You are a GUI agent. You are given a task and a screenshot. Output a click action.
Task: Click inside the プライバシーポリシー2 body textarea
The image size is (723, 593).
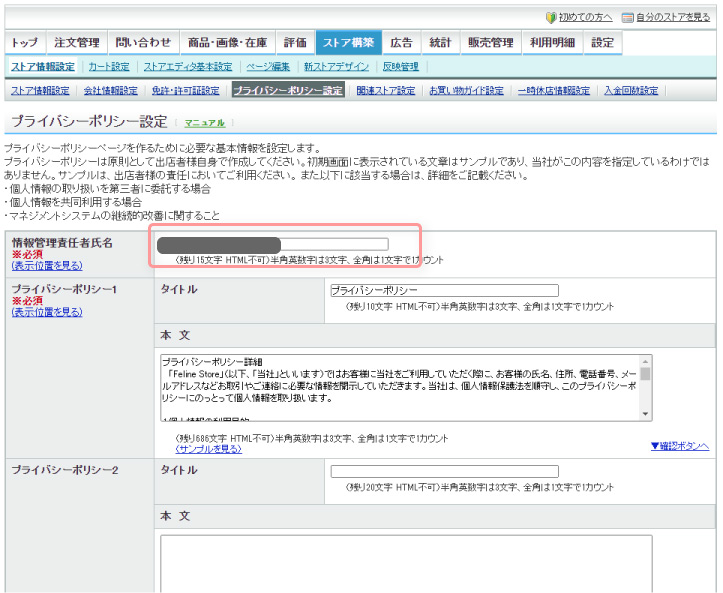tap(406, 564)
